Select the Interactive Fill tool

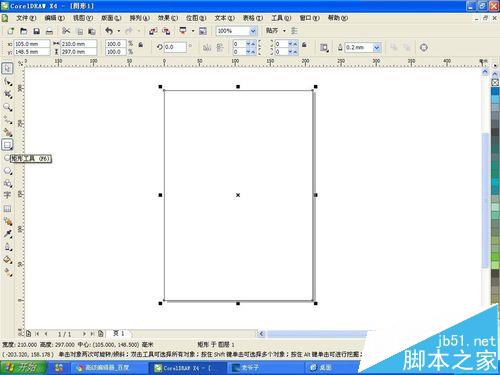point(8,272)
